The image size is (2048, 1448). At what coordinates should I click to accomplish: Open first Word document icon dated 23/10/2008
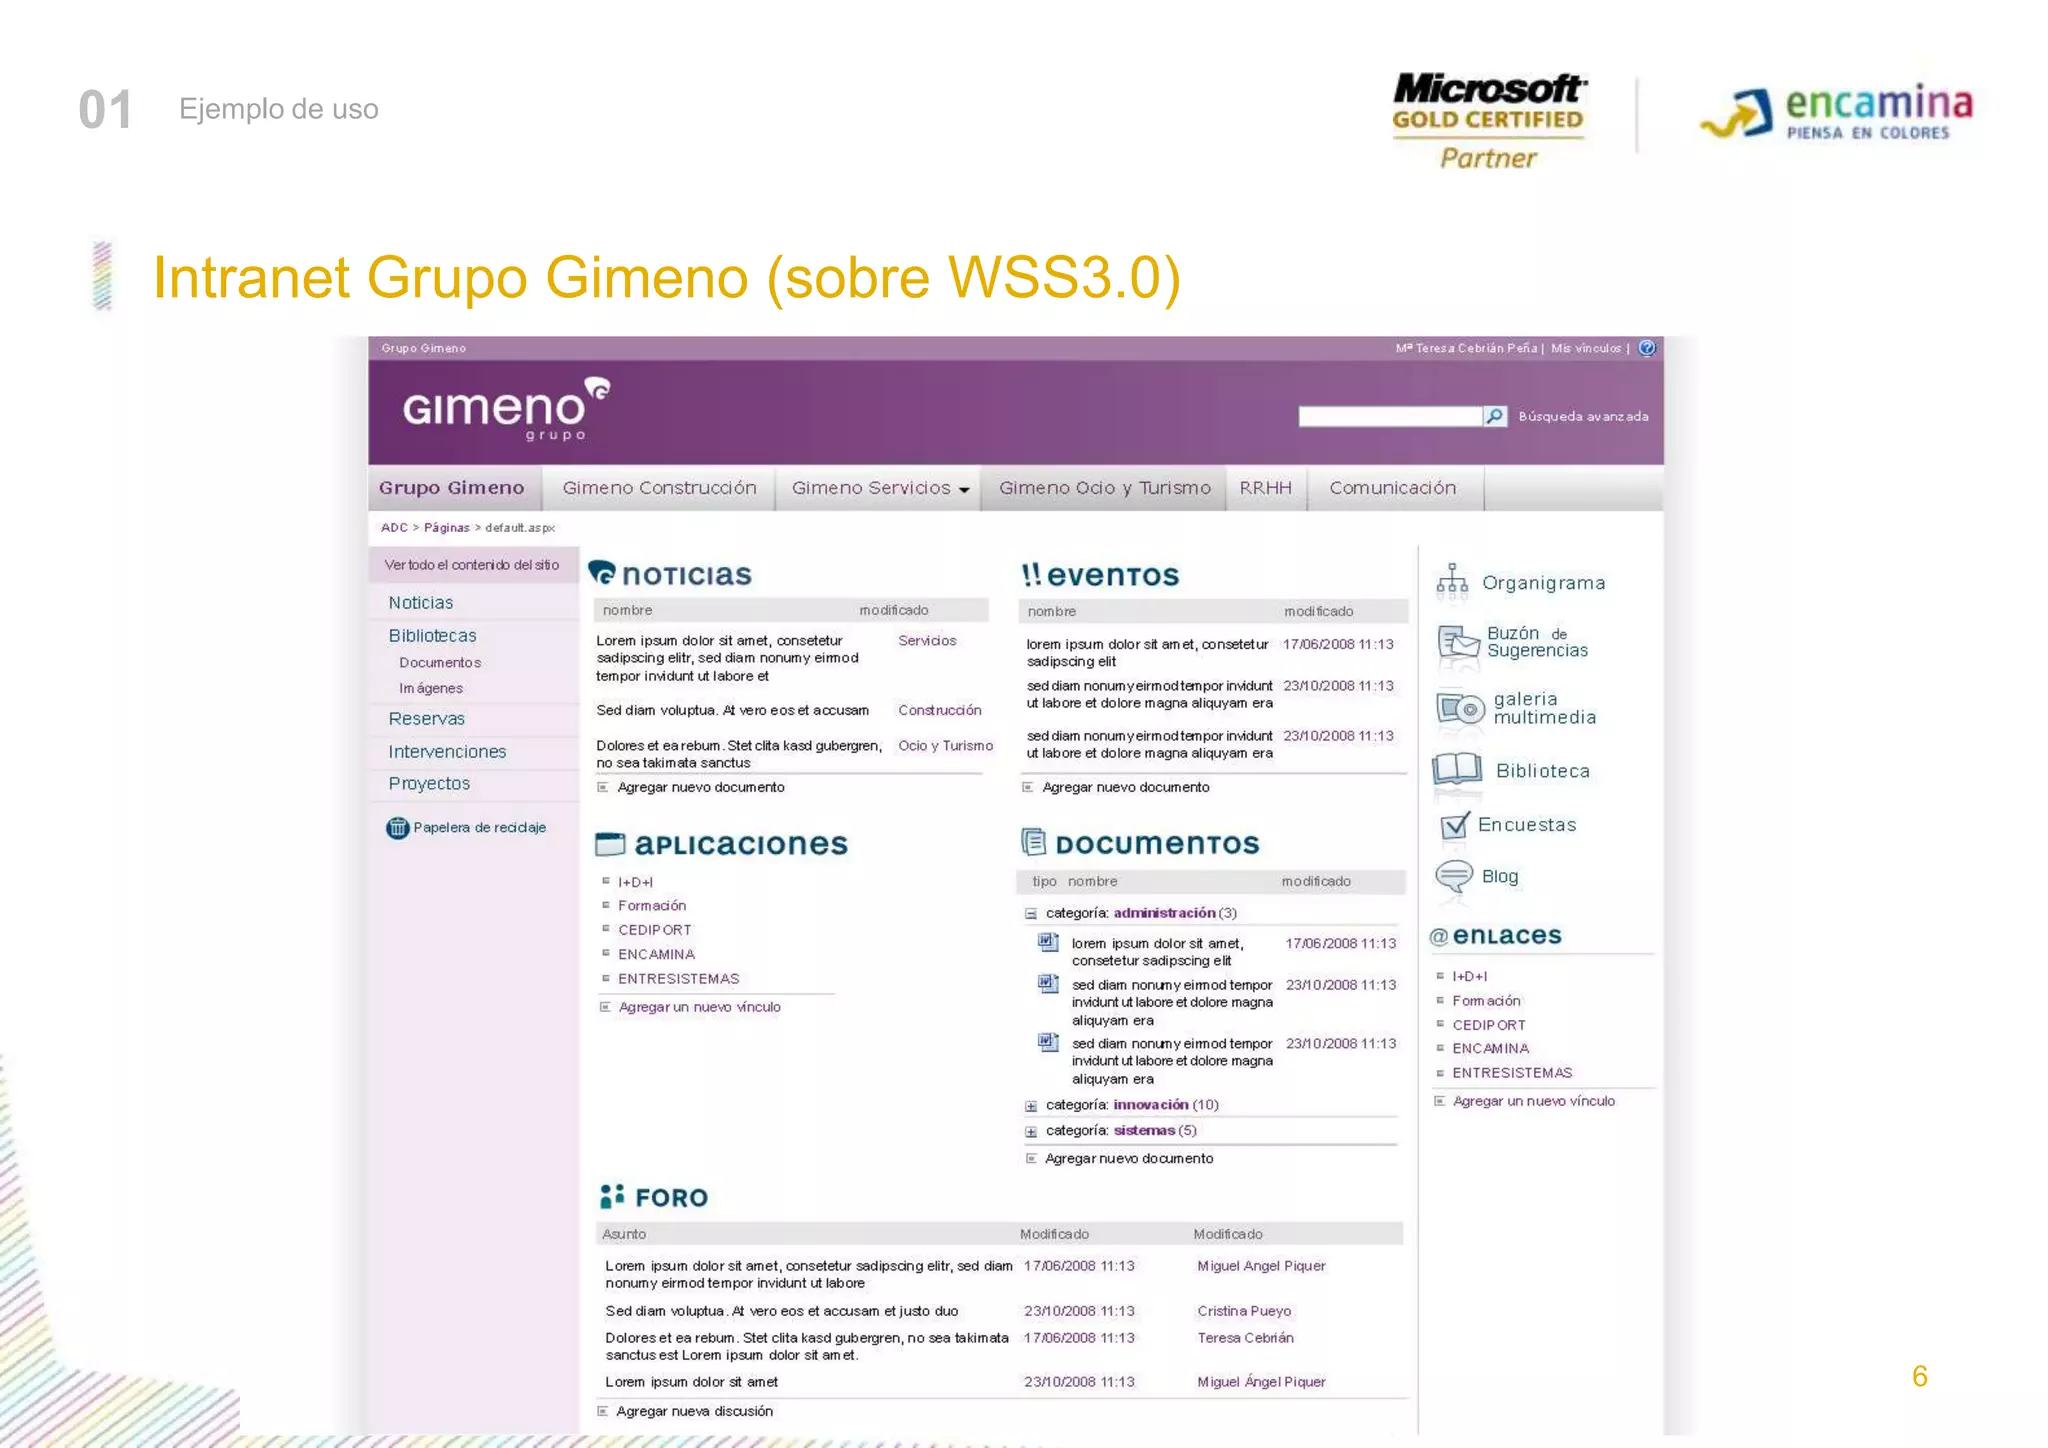[x=1048, y=984]
